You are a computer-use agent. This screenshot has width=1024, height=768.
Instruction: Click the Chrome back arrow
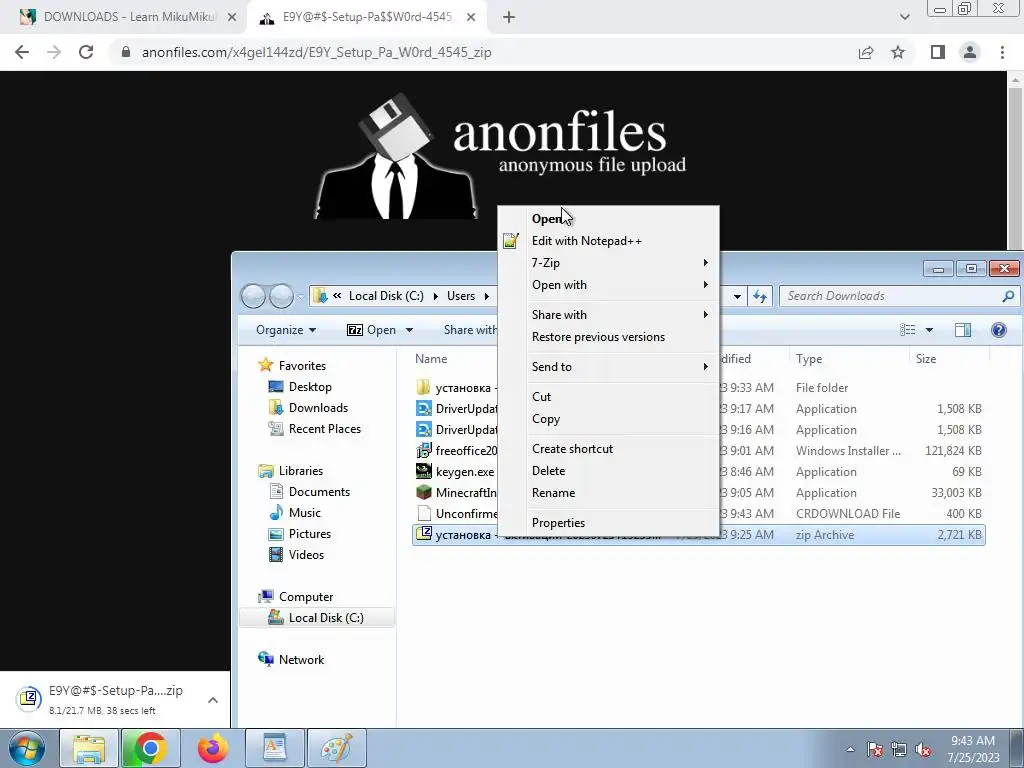(x=22, y=52)
